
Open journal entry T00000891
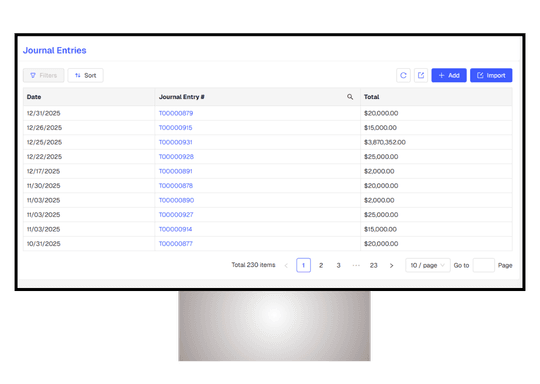point(176,171)
